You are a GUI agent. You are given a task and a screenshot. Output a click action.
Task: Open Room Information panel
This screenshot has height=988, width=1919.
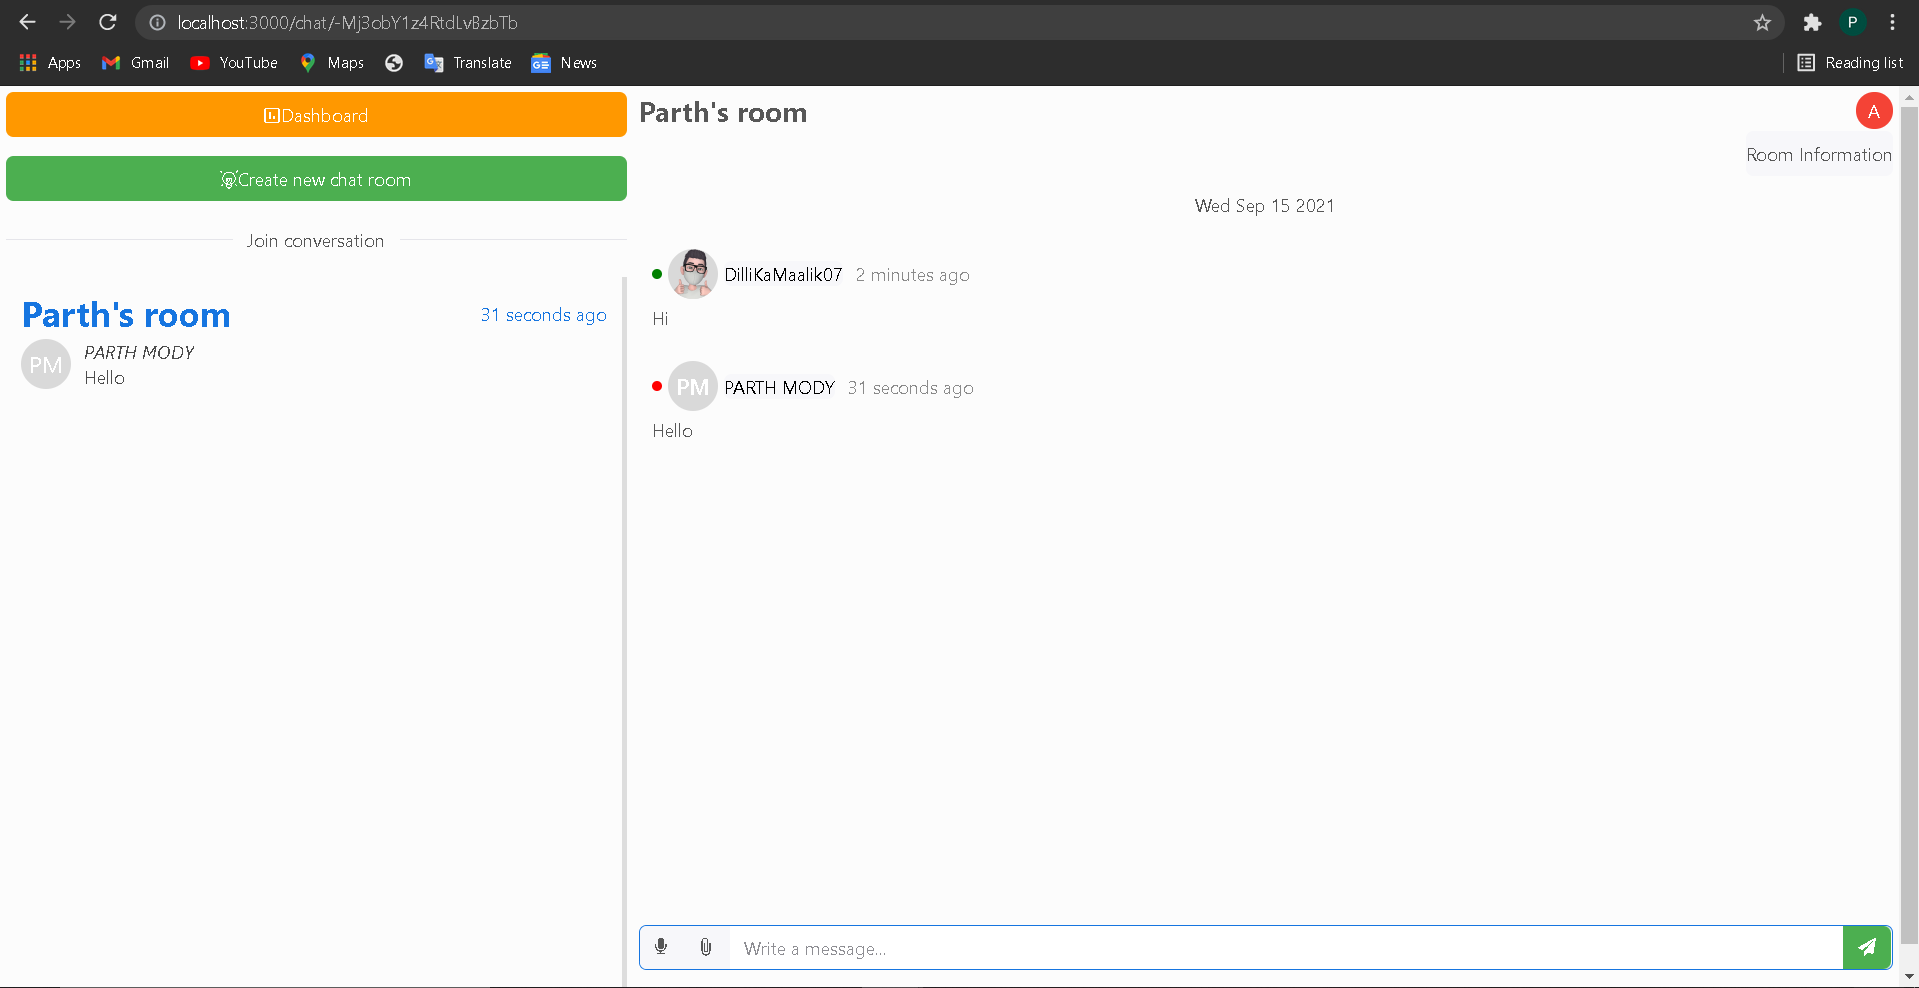[x=1819, y=155]
